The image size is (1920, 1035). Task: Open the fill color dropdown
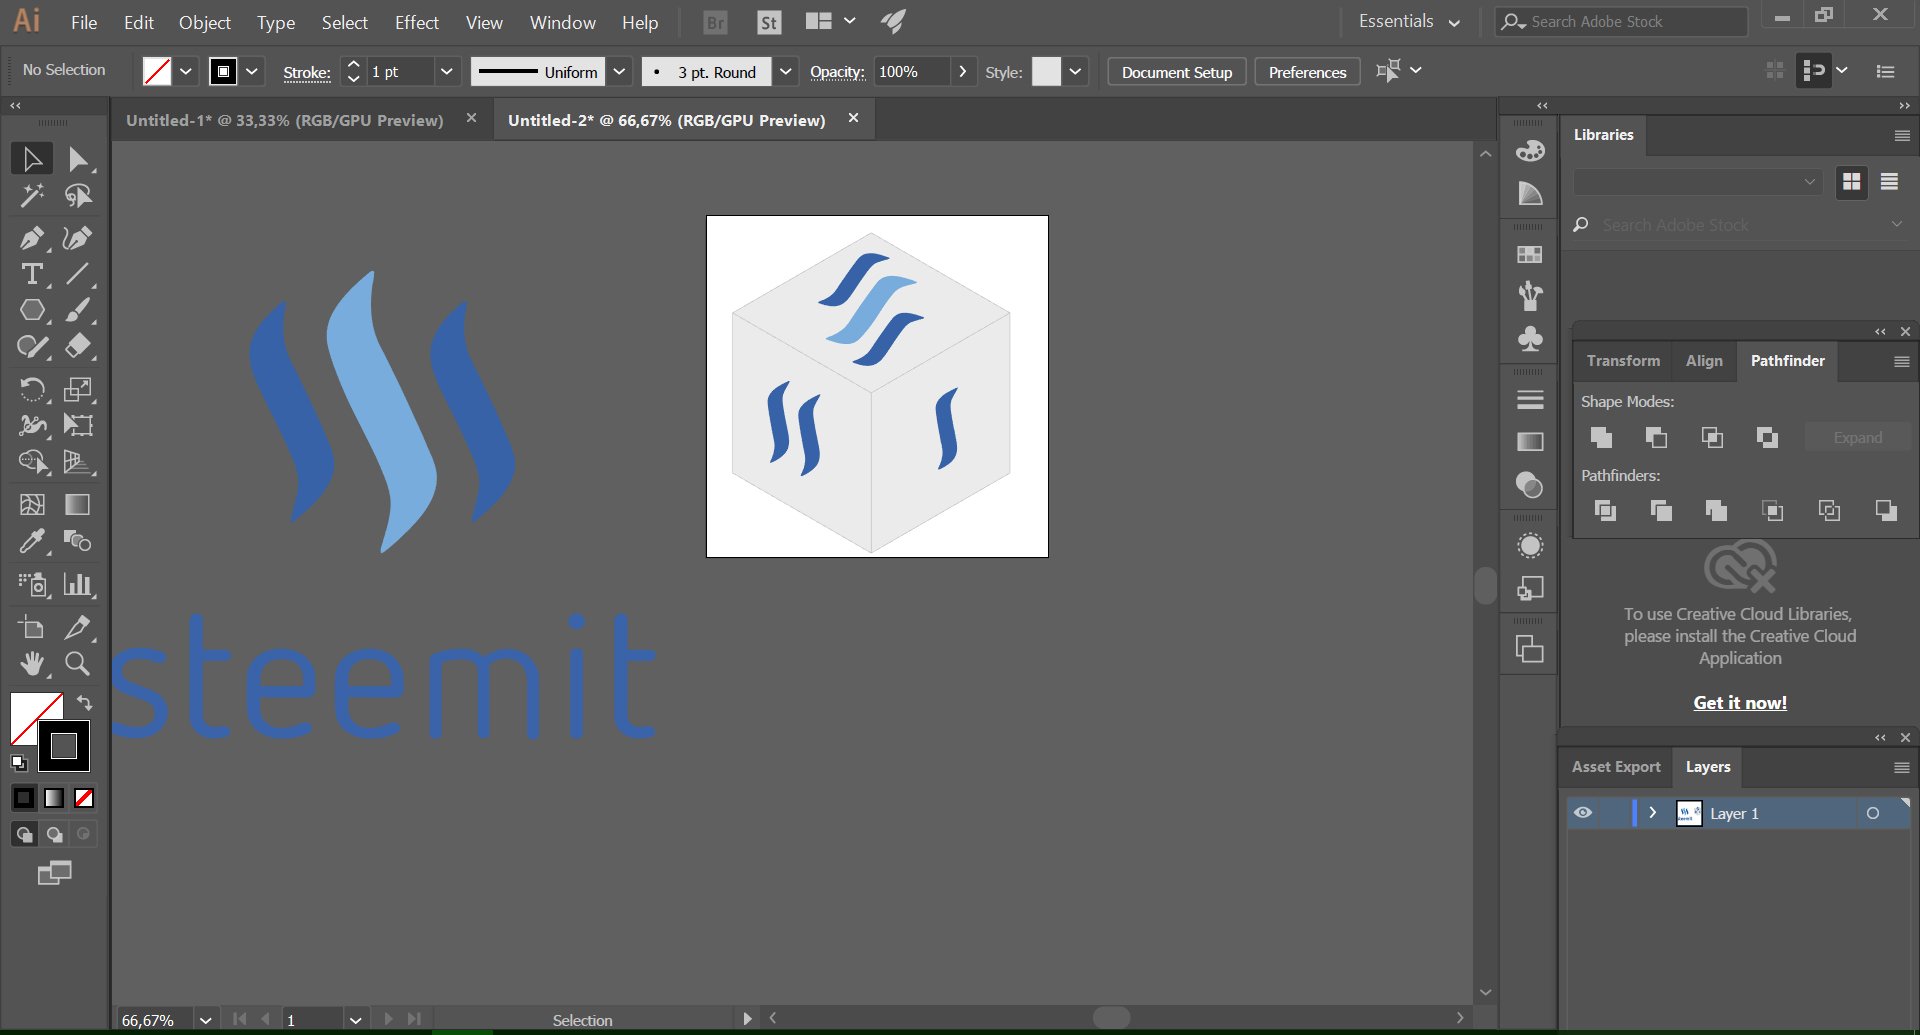coord(186,72)
